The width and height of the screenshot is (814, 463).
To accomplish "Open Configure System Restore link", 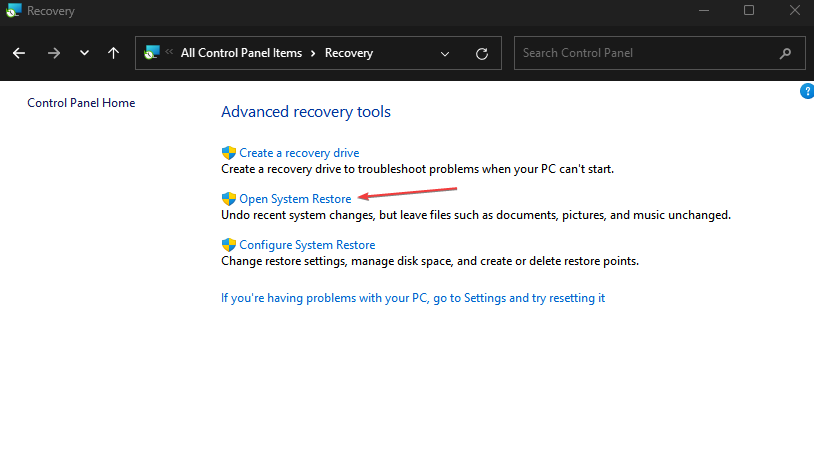I will click(307, 245).
